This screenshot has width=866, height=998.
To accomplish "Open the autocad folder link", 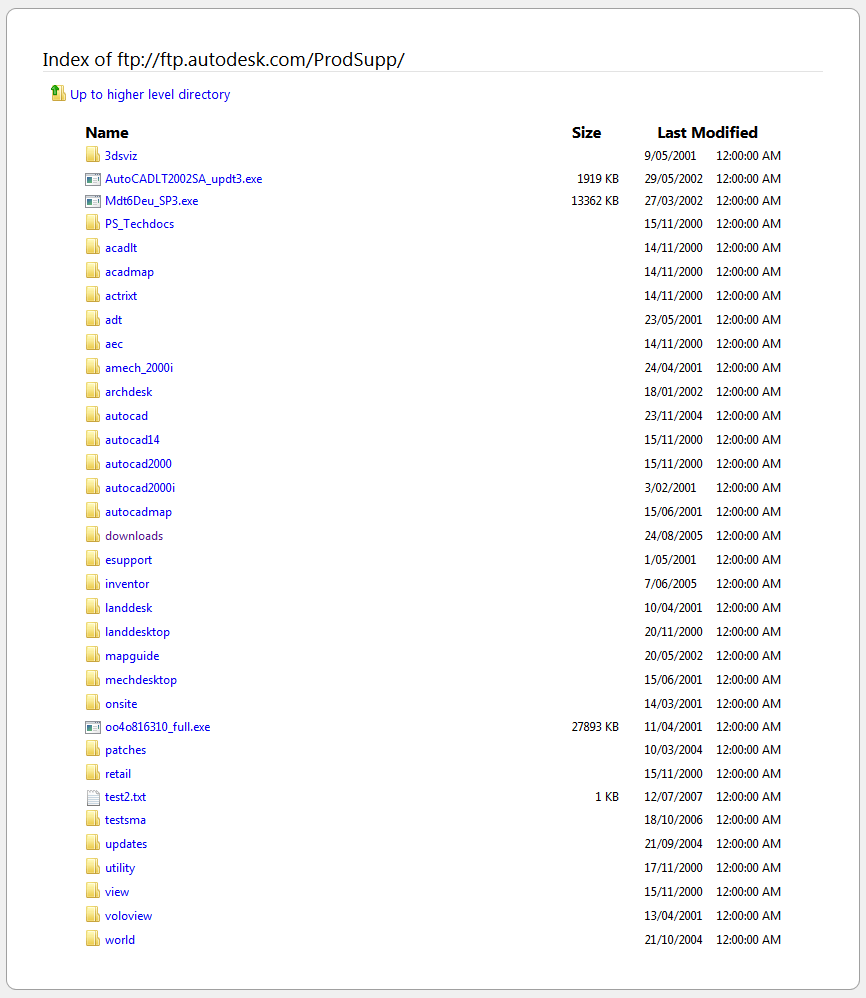I will pos(126,416).
